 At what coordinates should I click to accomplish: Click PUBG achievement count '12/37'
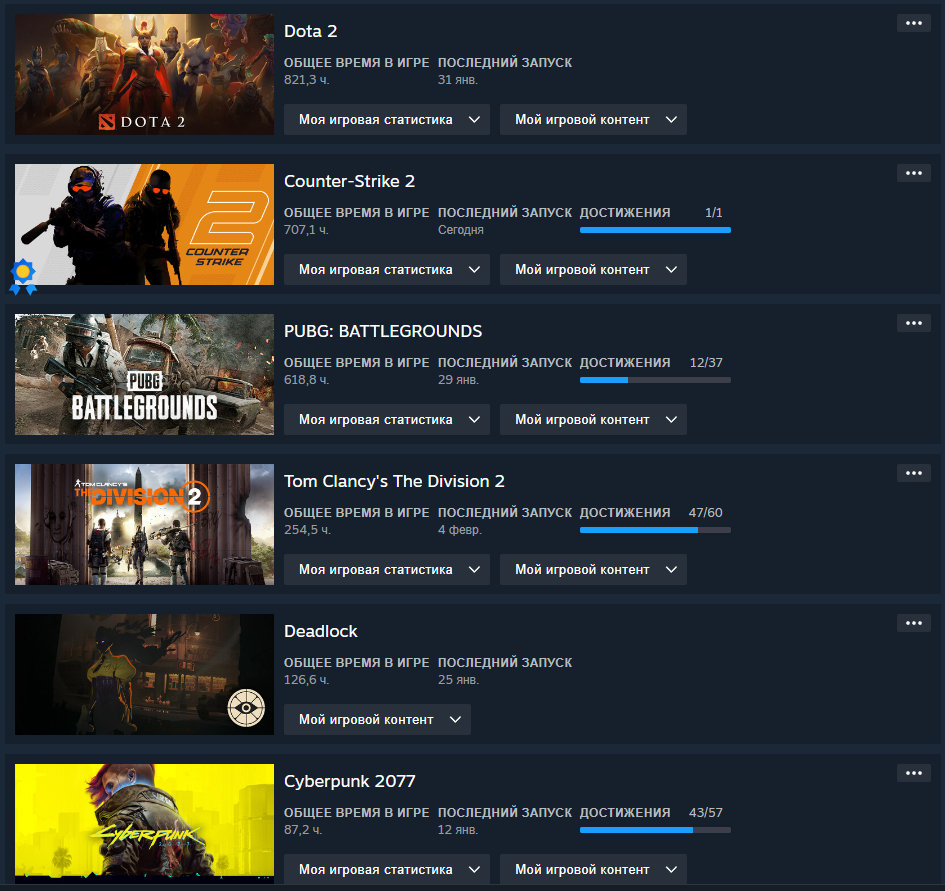(x=706, y=363)
